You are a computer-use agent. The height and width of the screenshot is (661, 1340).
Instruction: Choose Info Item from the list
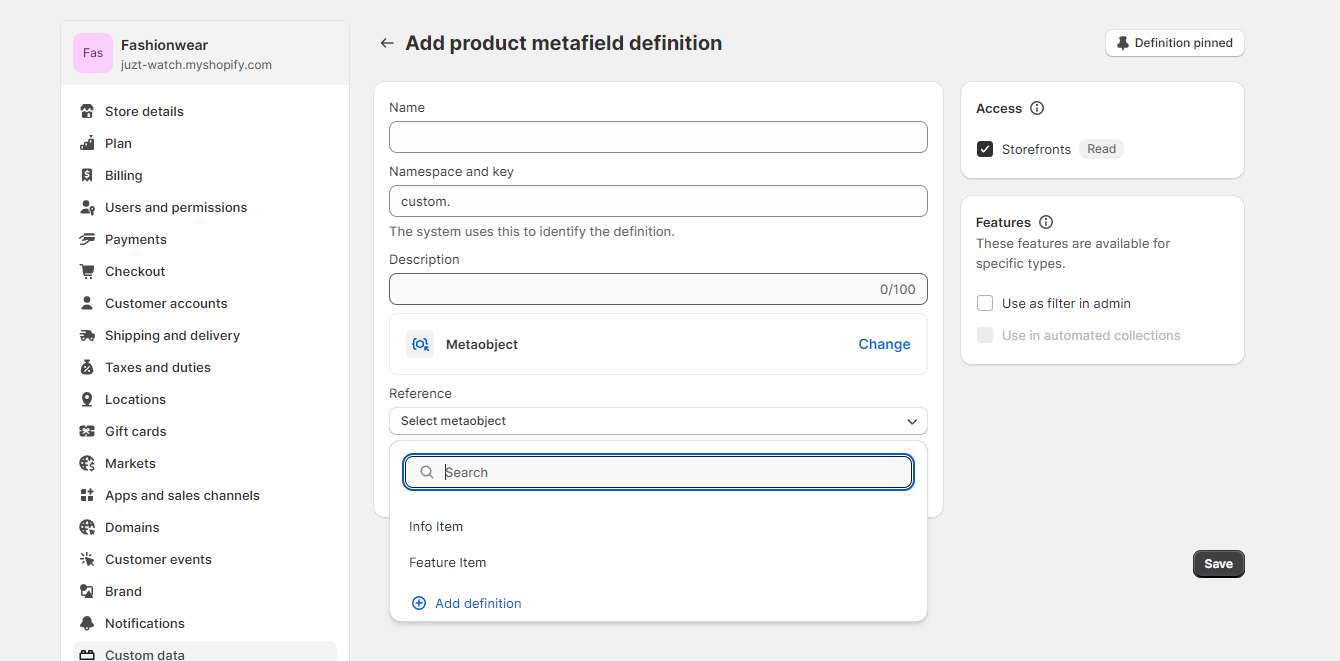436,526
